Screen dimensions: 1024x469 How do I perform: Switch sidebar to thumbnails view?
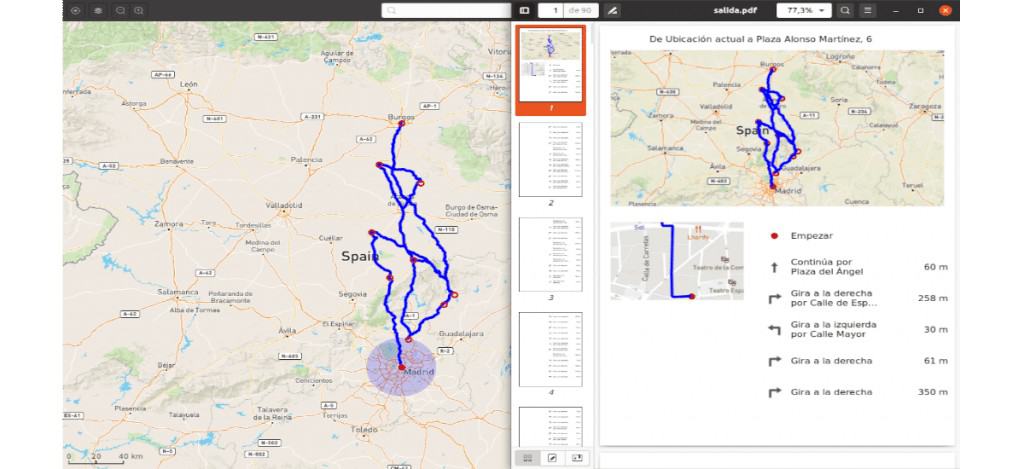(528, 458)
